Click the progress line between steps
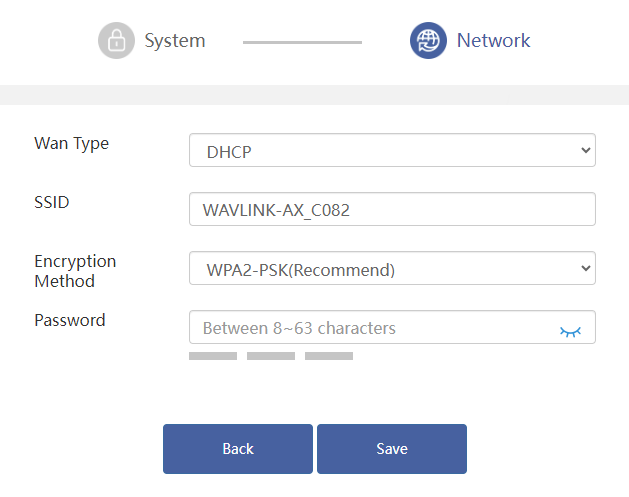 302,42
